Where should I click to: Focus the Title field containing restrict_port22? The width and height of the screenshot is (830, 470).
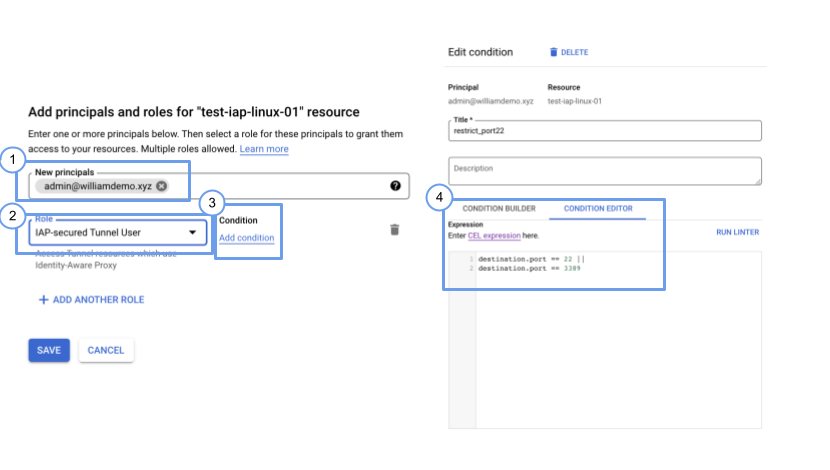click(605, 131)
